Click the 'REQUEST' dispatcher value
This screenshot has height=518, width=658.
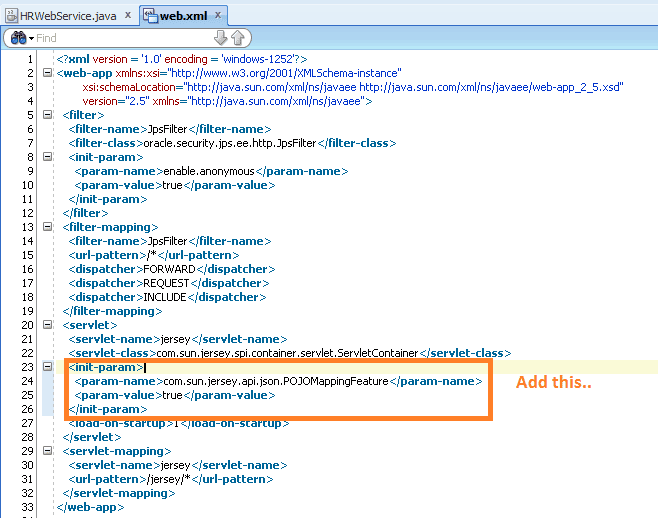point(166,283)
